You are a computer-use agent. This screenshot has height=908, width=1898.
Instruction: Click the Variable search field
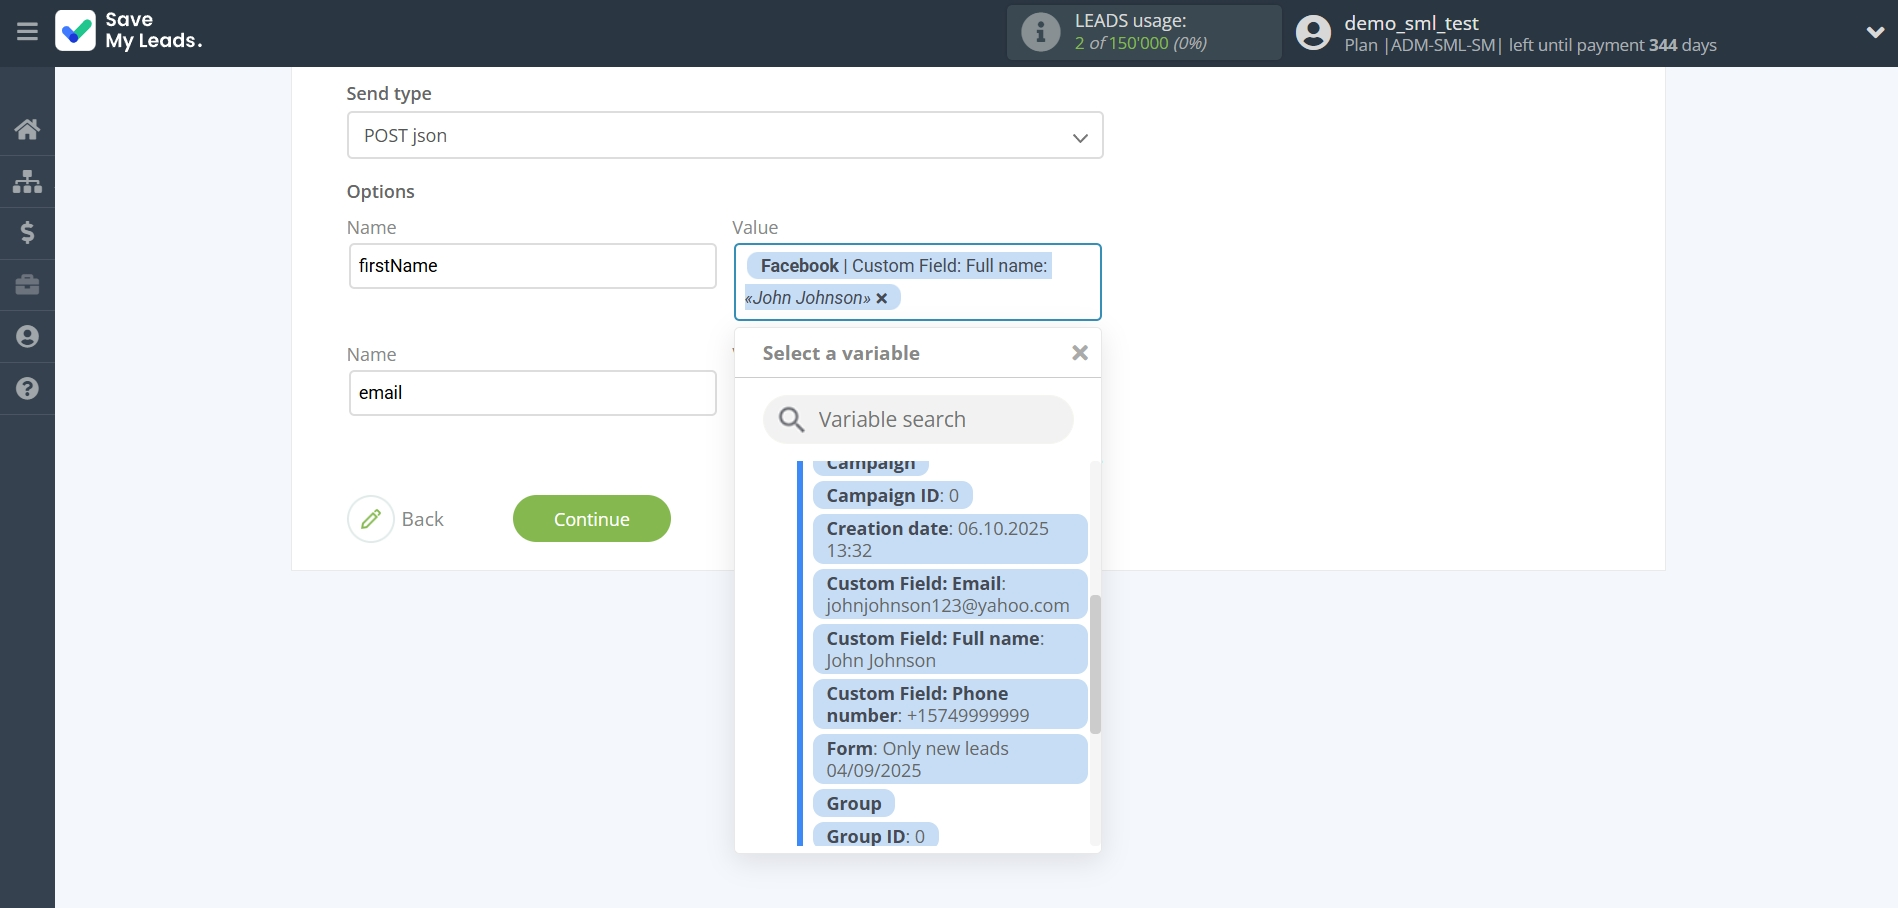point(917,419)
